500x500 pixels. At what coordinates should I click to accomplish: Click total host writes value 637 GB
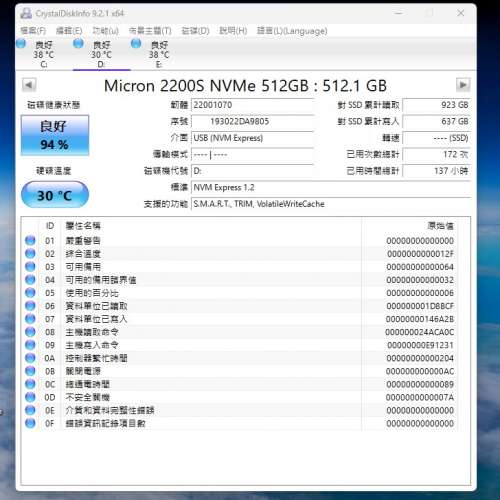coord(436,121)
